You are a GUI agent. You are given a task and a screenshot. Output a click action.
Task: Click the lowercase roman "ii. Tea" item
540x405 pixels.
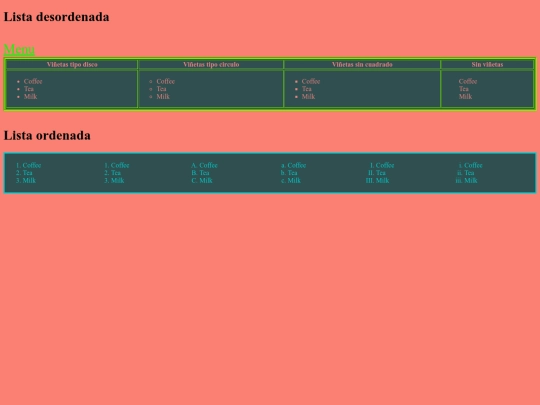[466, 173]
